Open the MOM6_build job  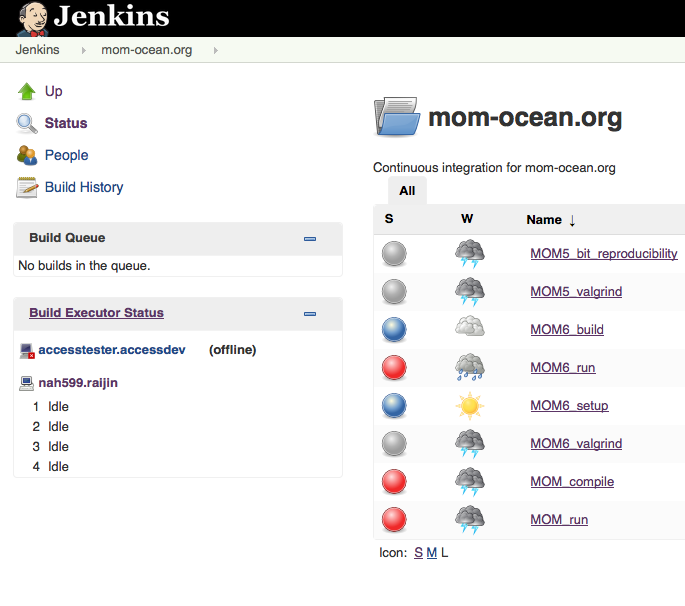coord(567,329)
